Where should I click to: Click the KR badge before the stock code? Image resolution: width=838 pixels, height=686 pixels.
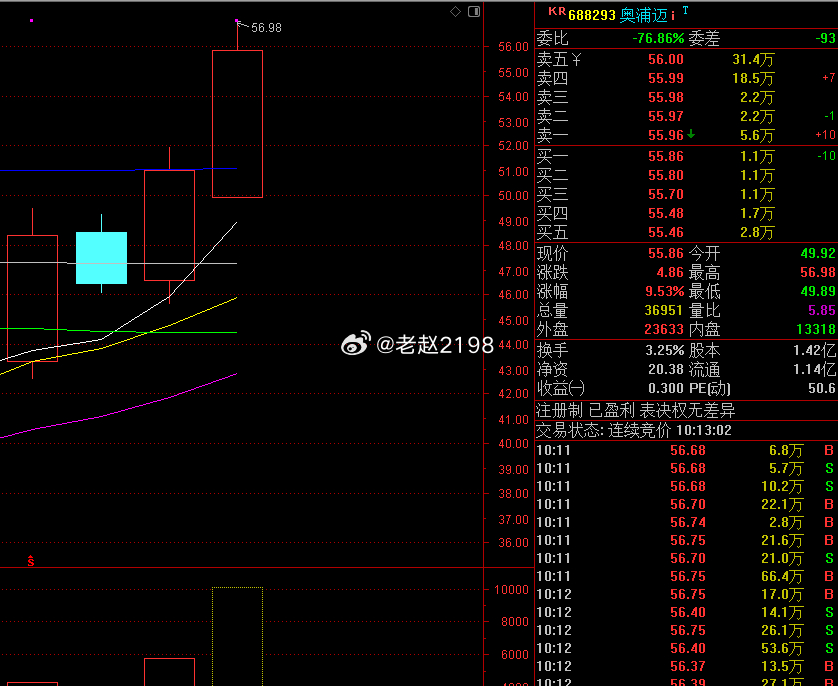[557, 11]
